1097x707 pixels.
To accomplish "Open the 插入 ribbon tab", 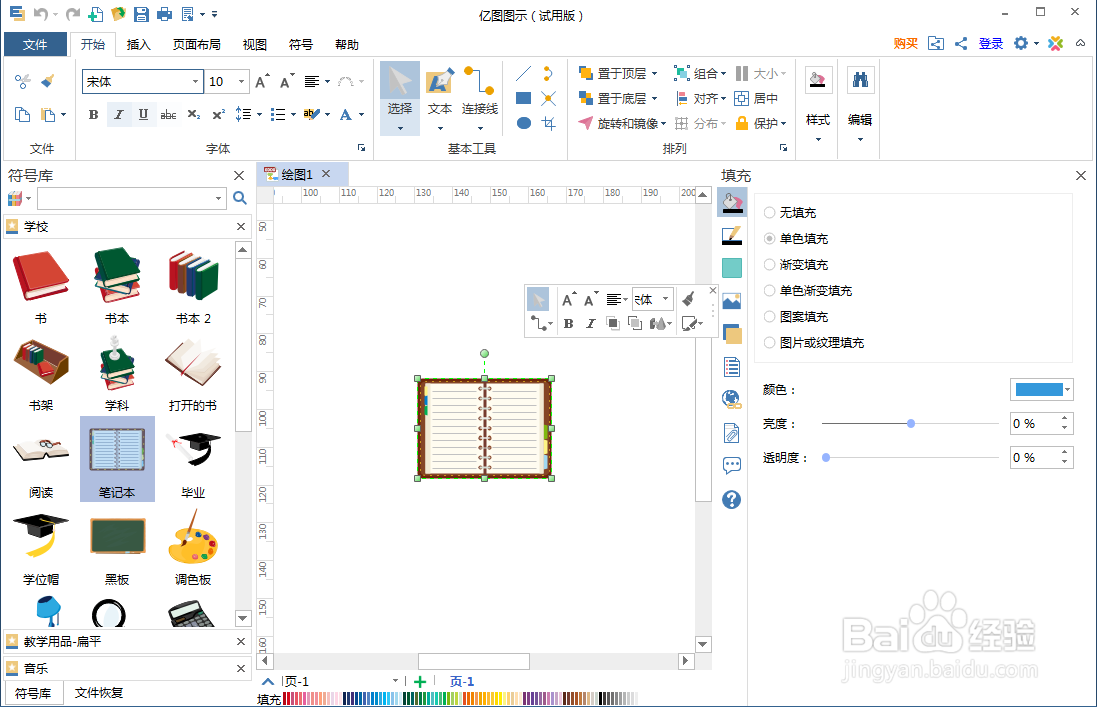I will pos(137,44).
